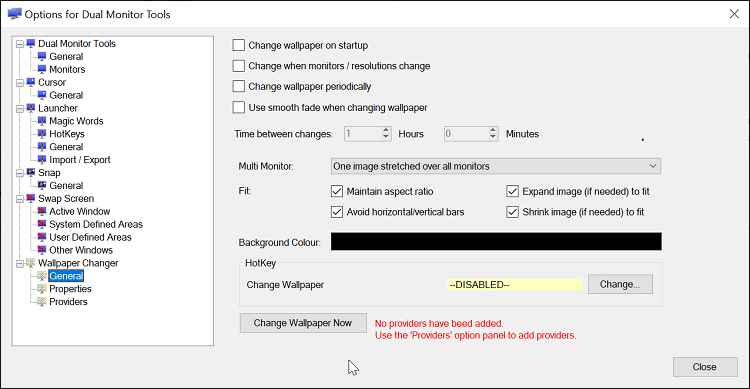Increase Minutes with up arrow
Screen dimensions: 750x389
pyautogui.click(x=493, y=130)
